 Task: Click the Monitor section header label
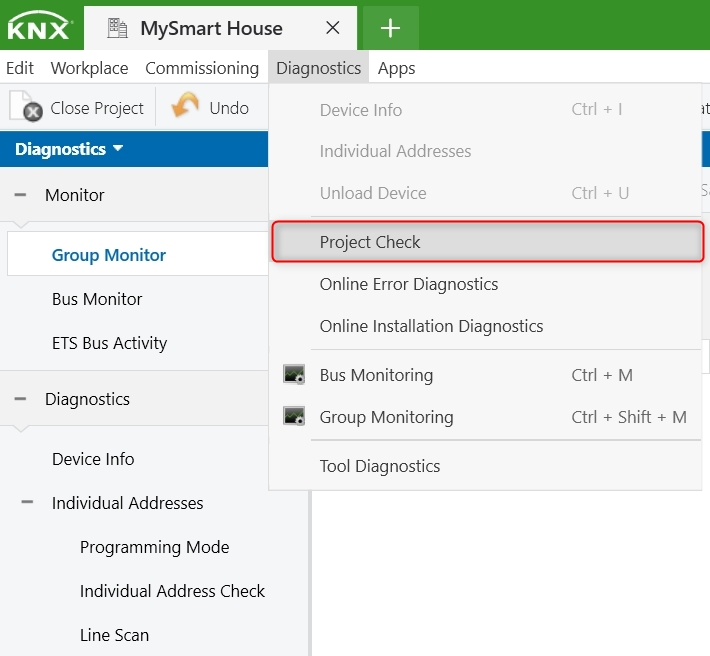pyautogui.click(x=74, y=195)
